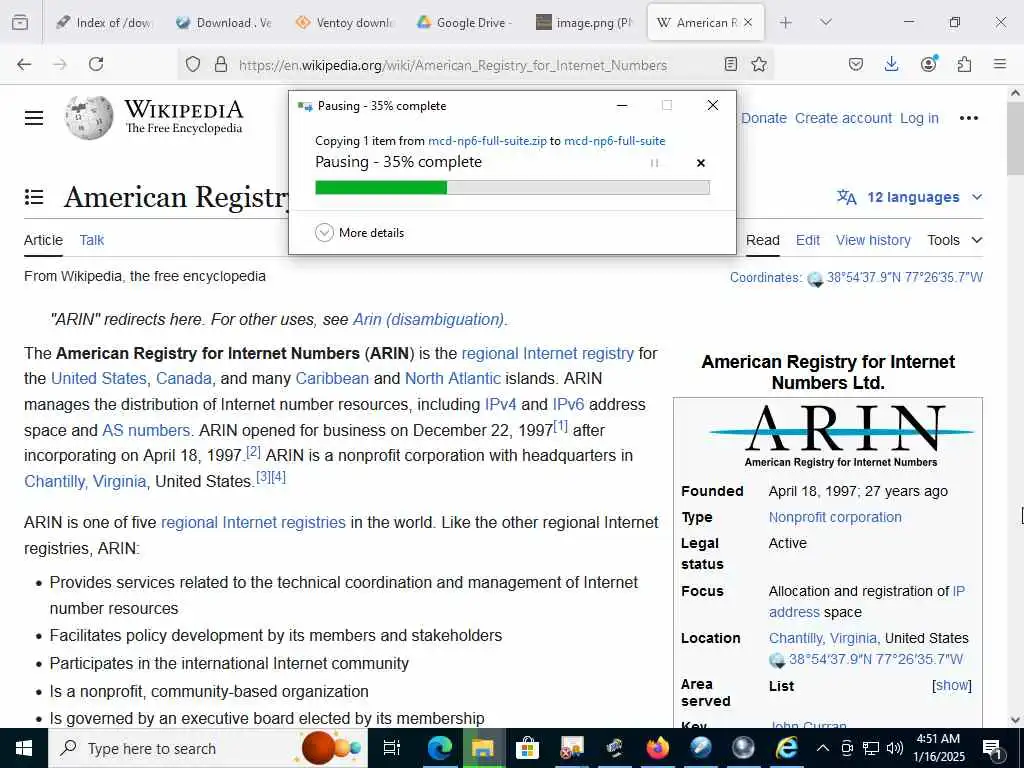1024x768 pixels.
Task: Open Firefox View icon at tab strip start
Action: 20,22
